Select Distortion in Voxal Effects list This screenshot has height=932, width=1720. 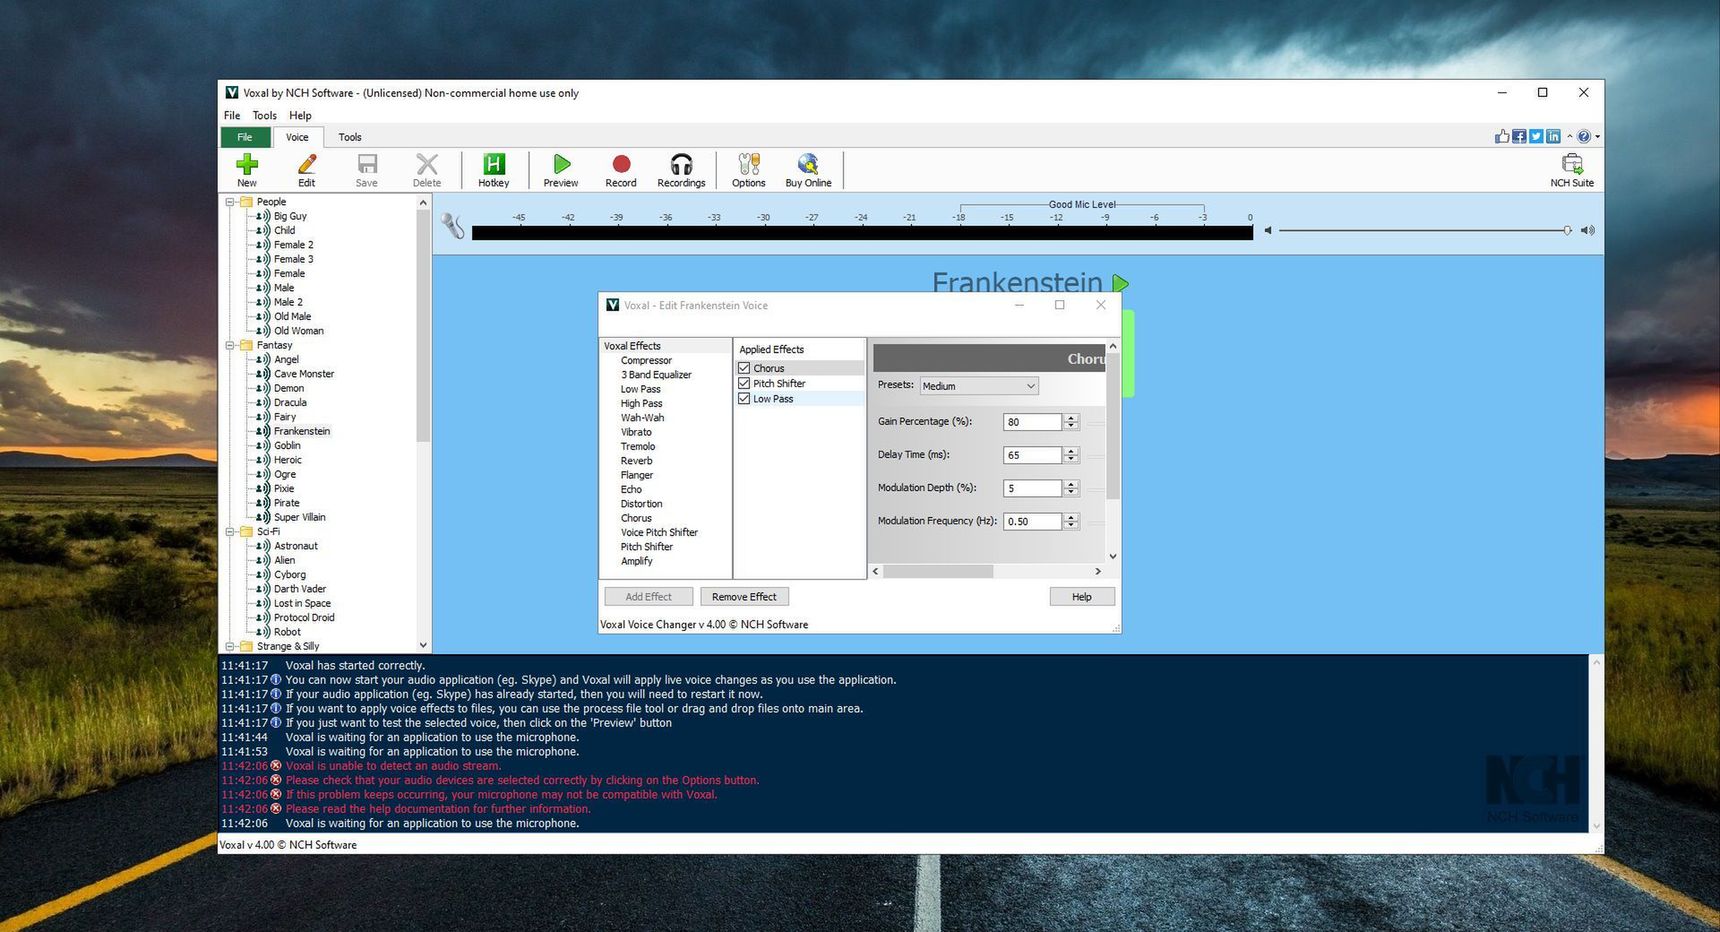click(x=641, y=504)
